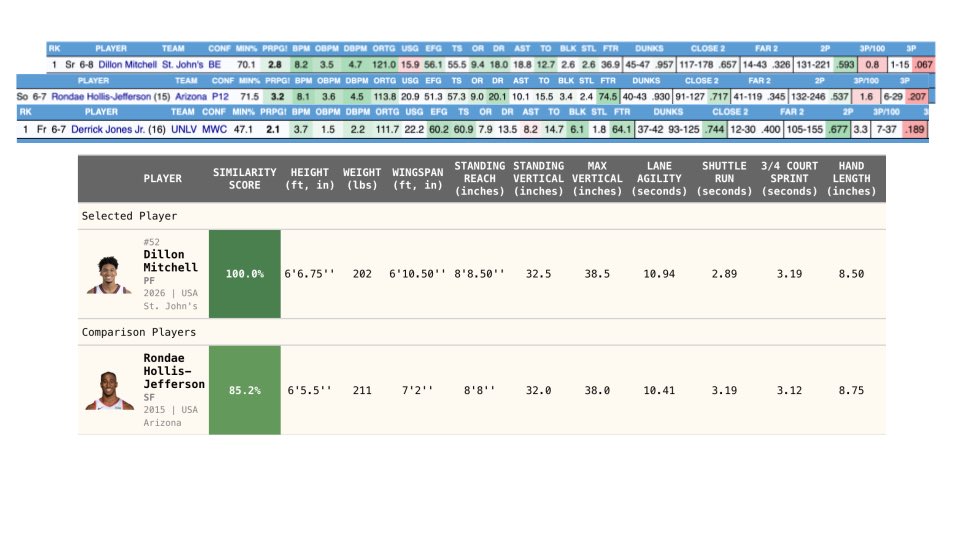The width and height of the screenshot is (960, 540).
Task: Open Dillon Mitchell's player link in stats table
Action: pyautogui.click(x=127, y=64)
